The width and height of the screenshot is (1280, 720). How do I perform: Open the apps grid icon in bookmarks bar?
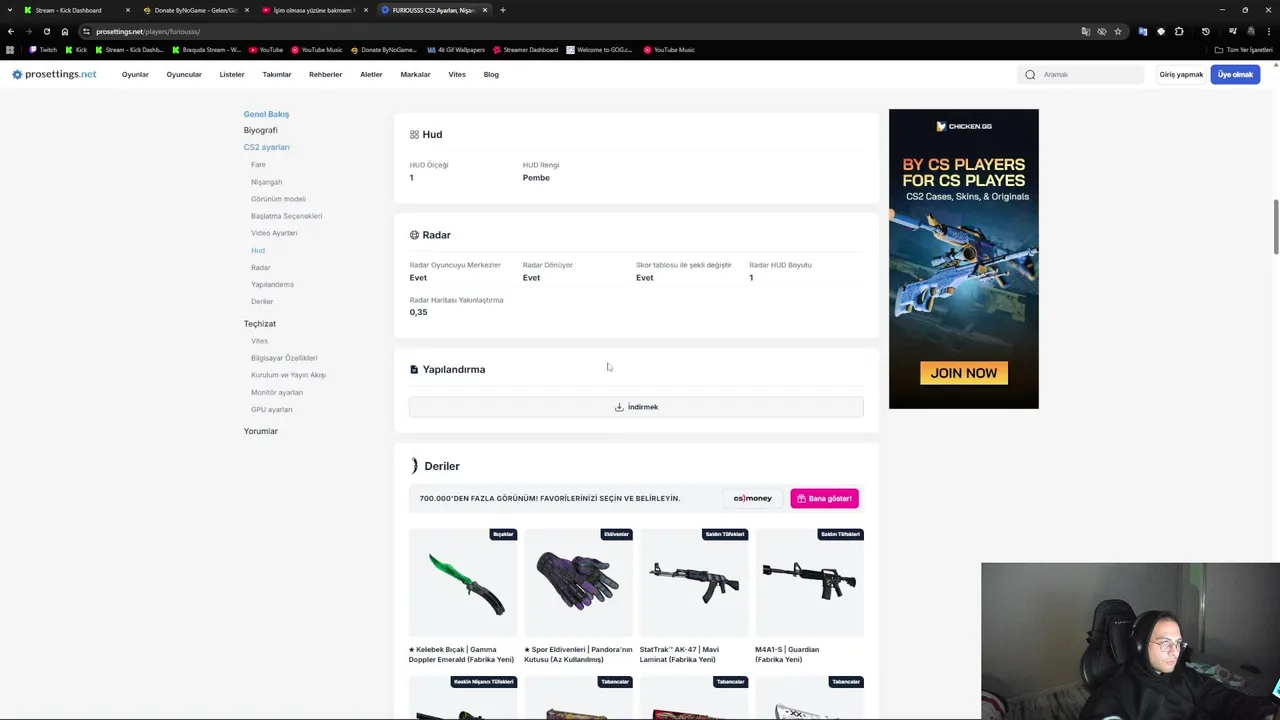pyautogui.click(x=11, y=50)
